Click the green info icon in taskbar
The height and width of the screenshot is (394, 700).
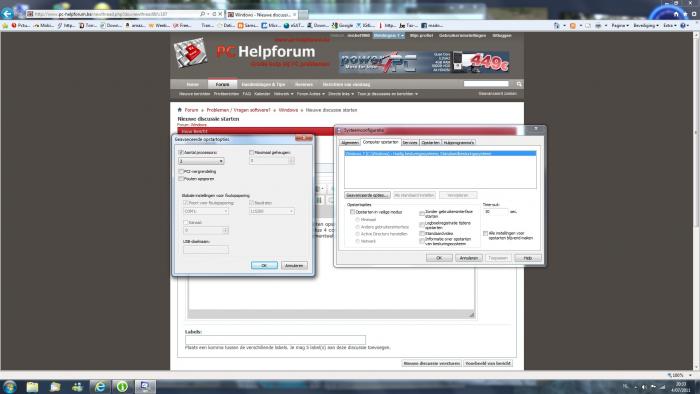pos(122,386)
